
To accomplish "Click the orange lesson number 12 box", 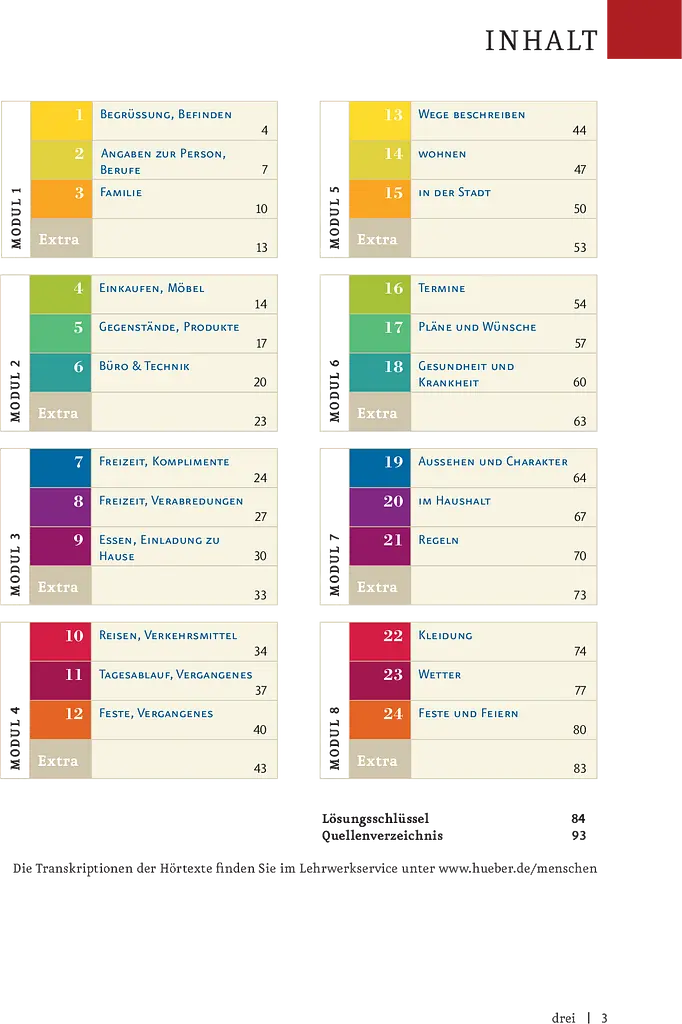I will click(61, 720).
